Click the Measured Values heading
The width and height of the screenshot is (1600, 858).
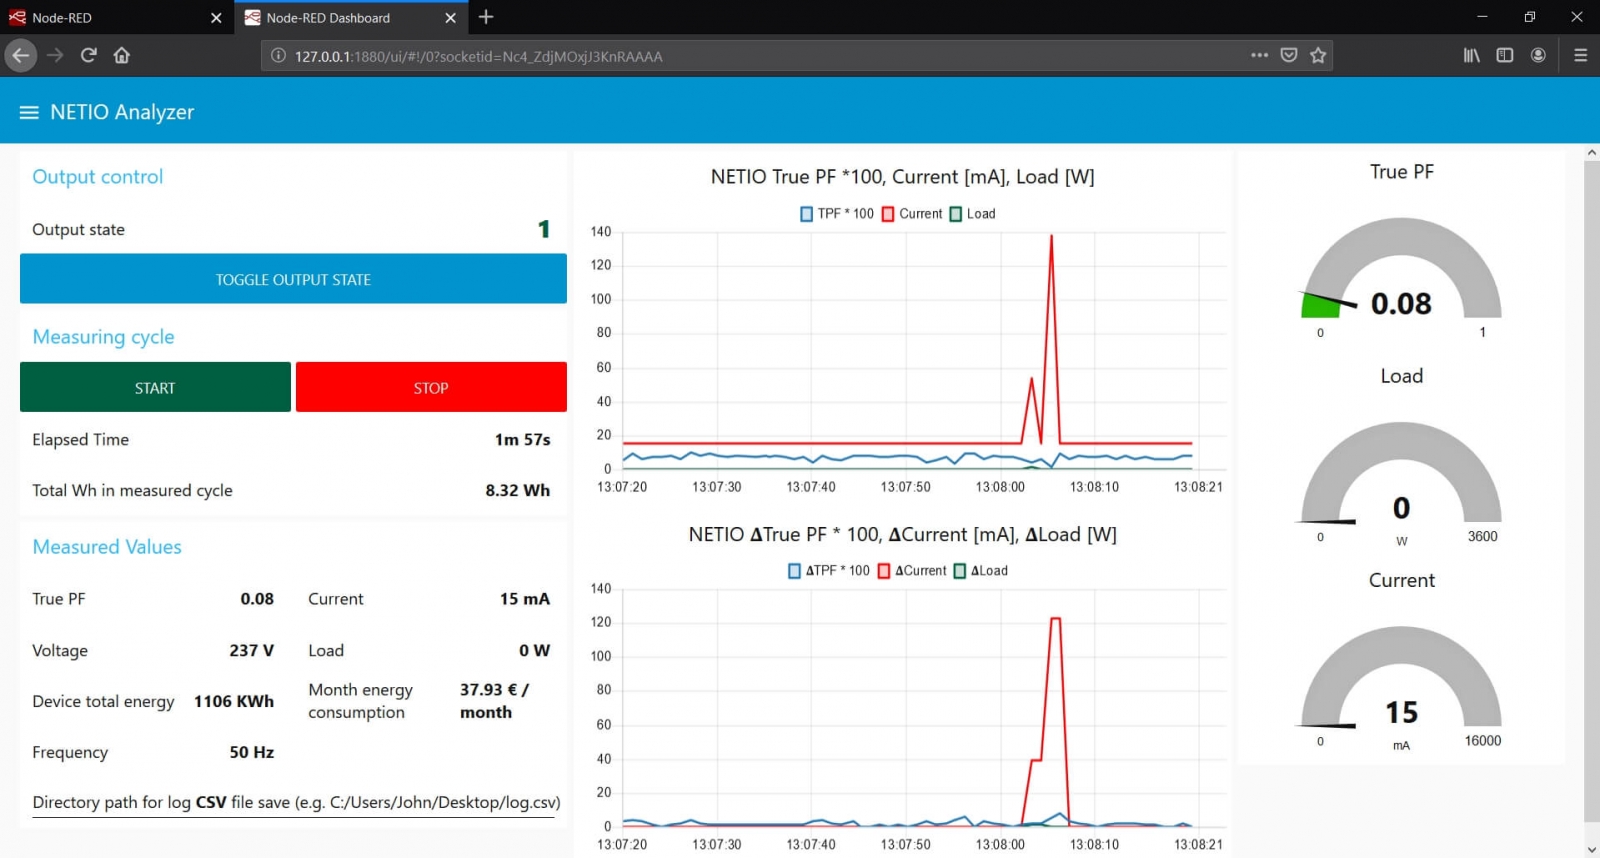click(x=107, y=547)
